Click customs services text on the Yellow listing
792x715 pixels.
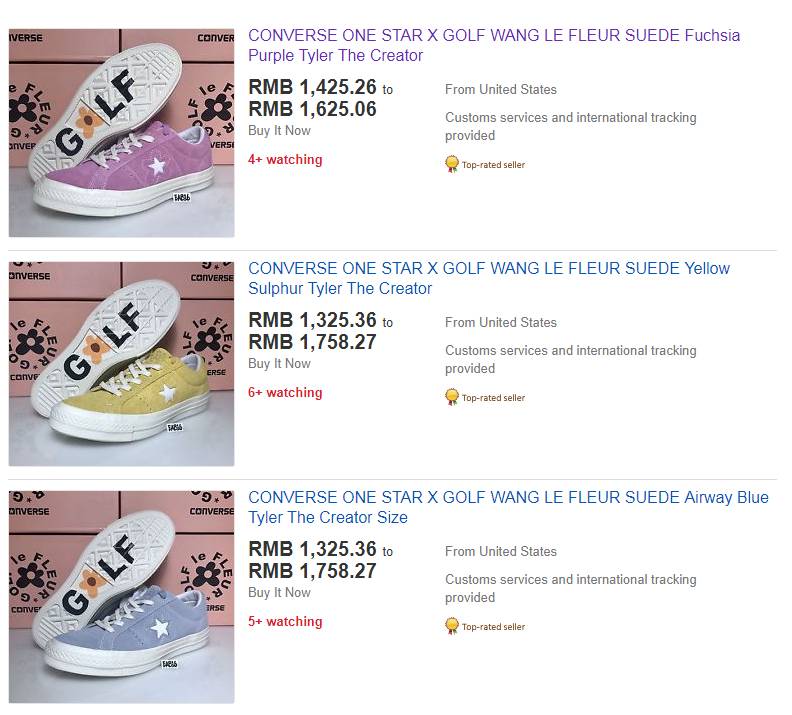tap(570, 359)
